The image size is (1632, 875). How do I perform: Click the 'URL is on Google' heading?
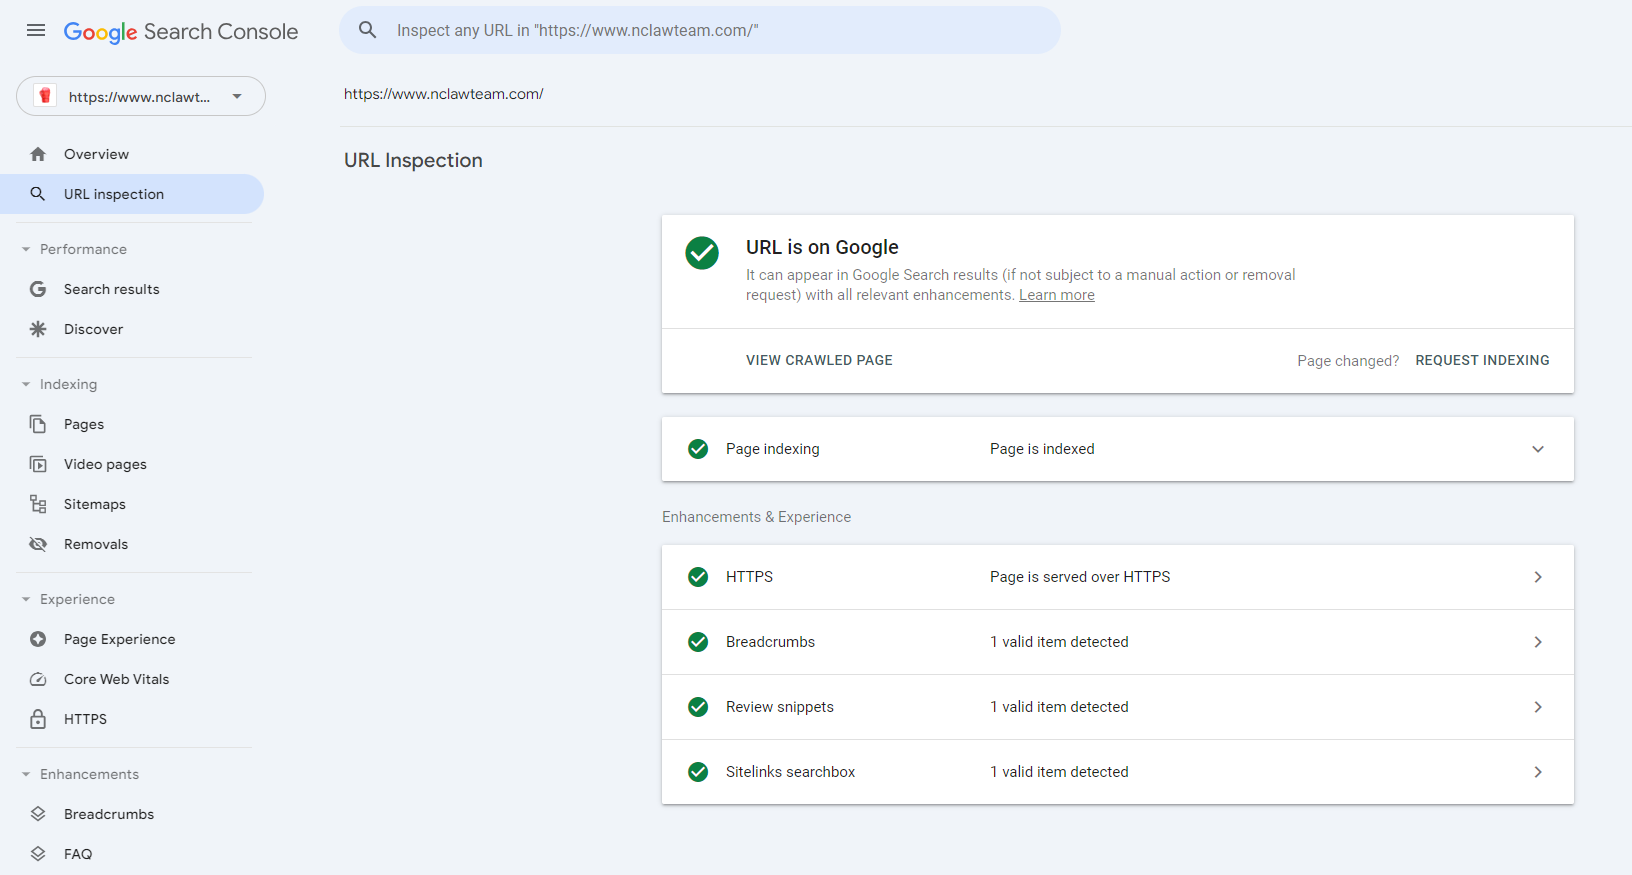[822, 247]
